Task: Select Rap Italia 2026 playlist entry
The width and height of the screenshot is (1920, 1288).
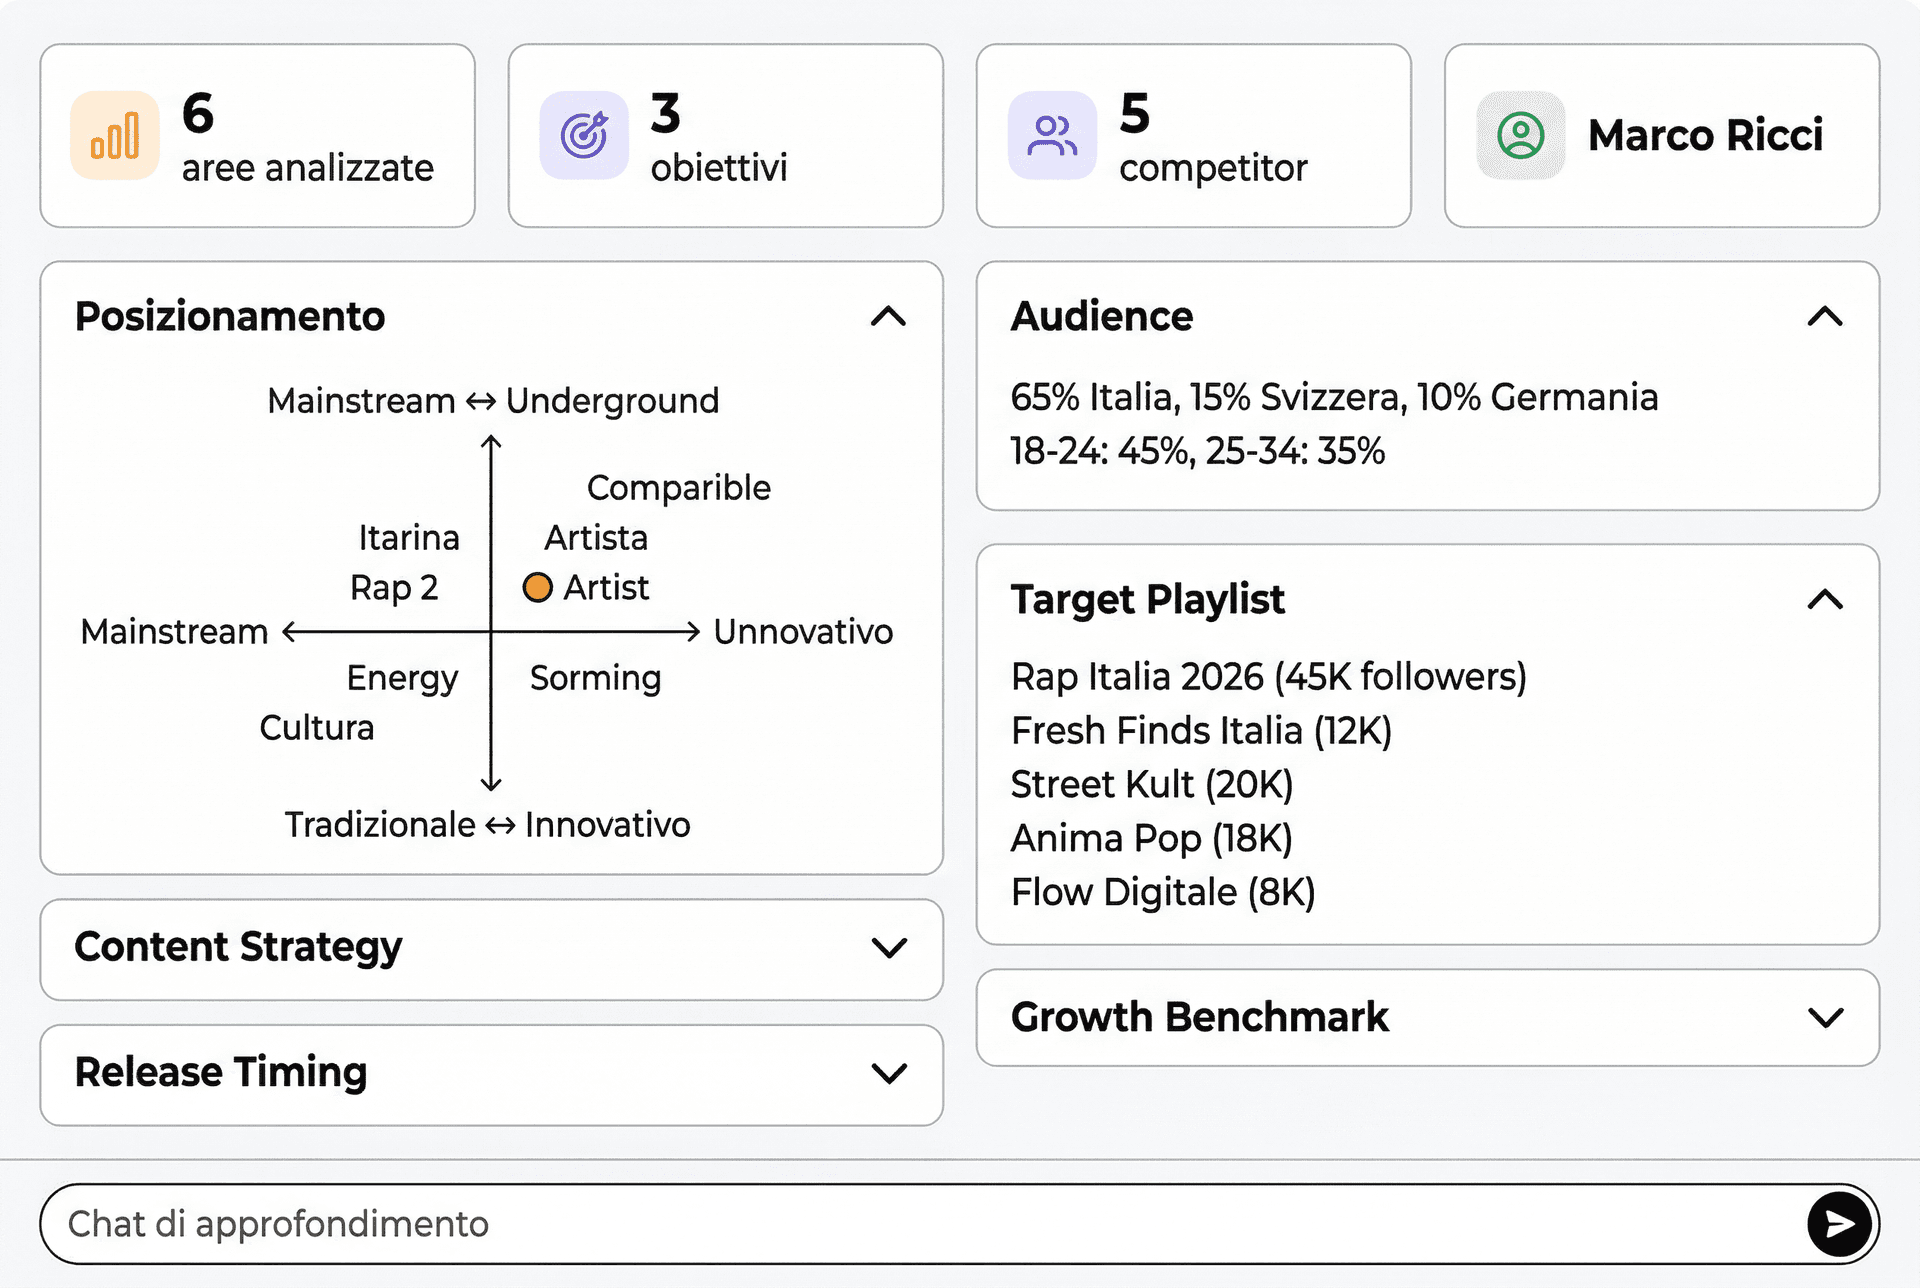Action: coord(1268,676)
